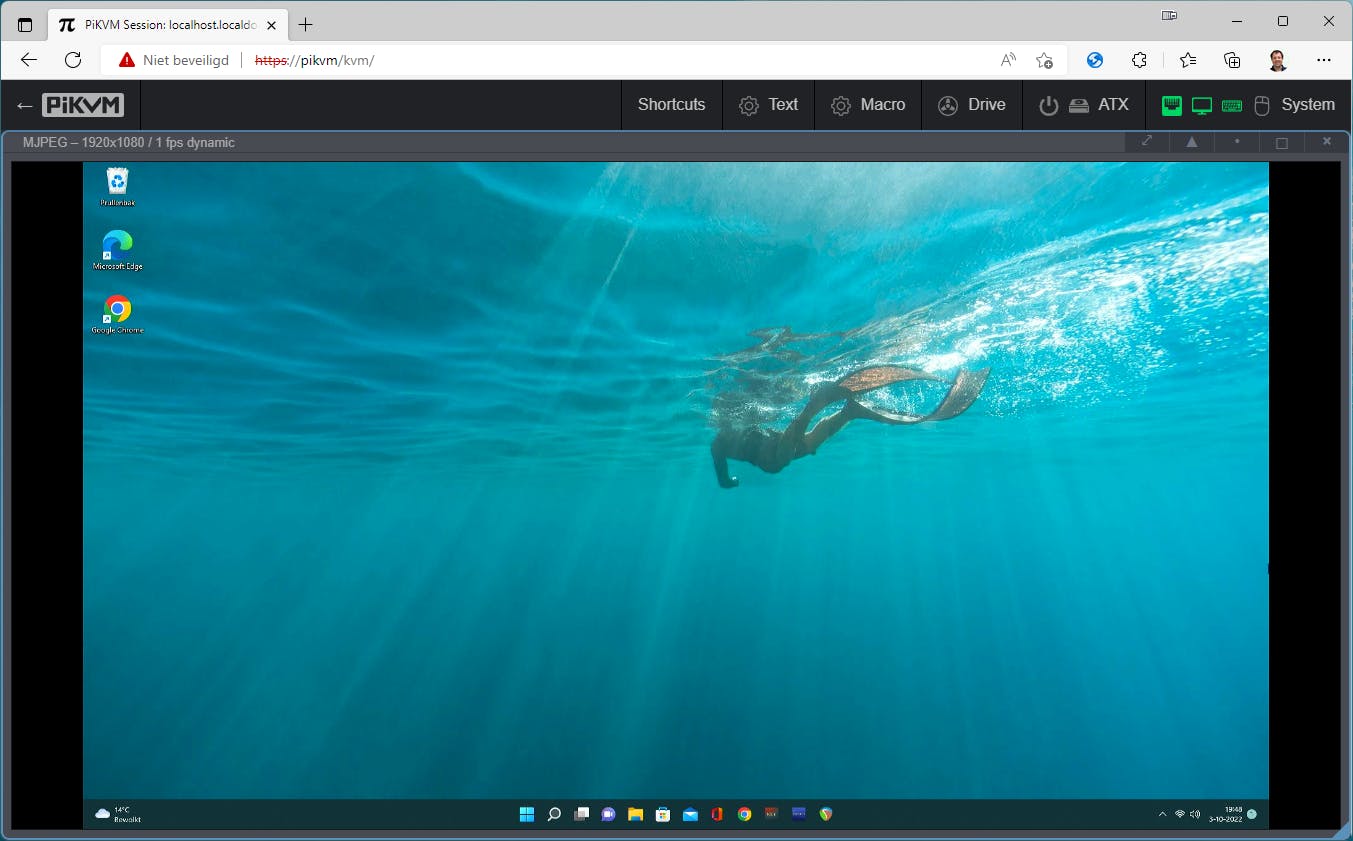Open the Prullenbak recycle bin on remote desktop
Screen dimensions: 1353x841
(118, 187)
